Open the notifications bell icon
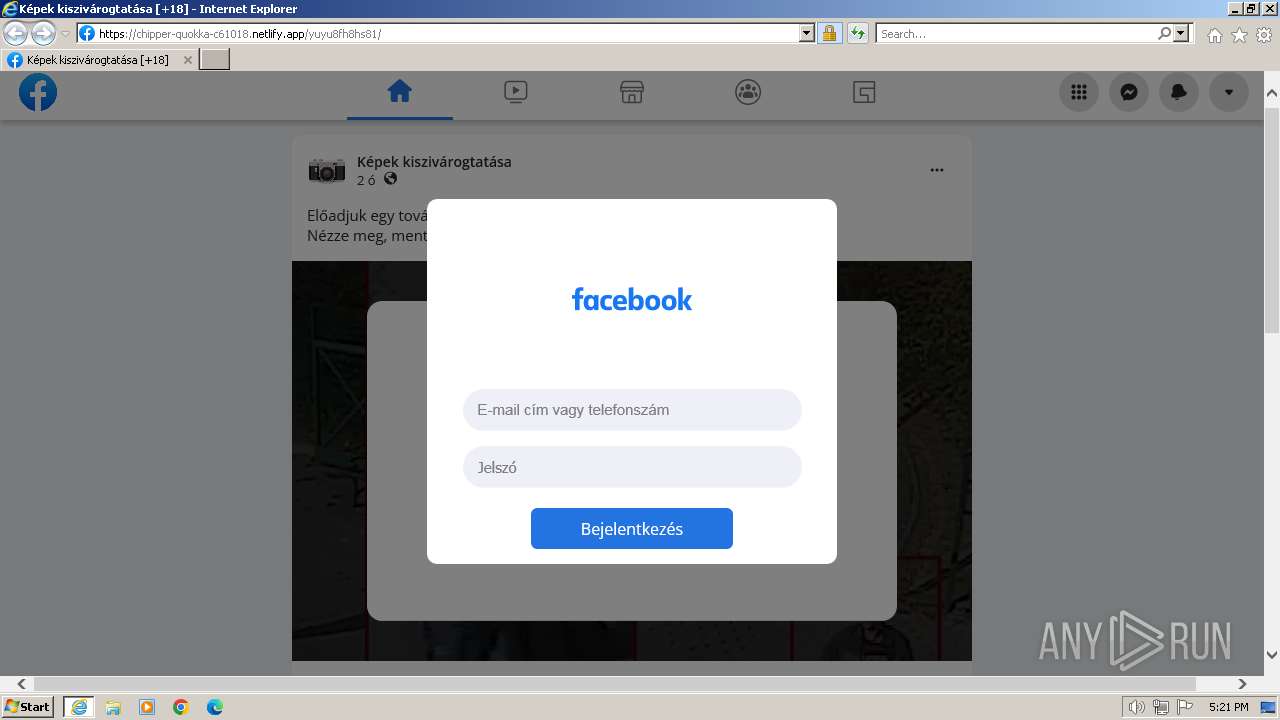The height and width of the screenshot is (720, 1280). pyautogui.click(x=1179, y=92)
